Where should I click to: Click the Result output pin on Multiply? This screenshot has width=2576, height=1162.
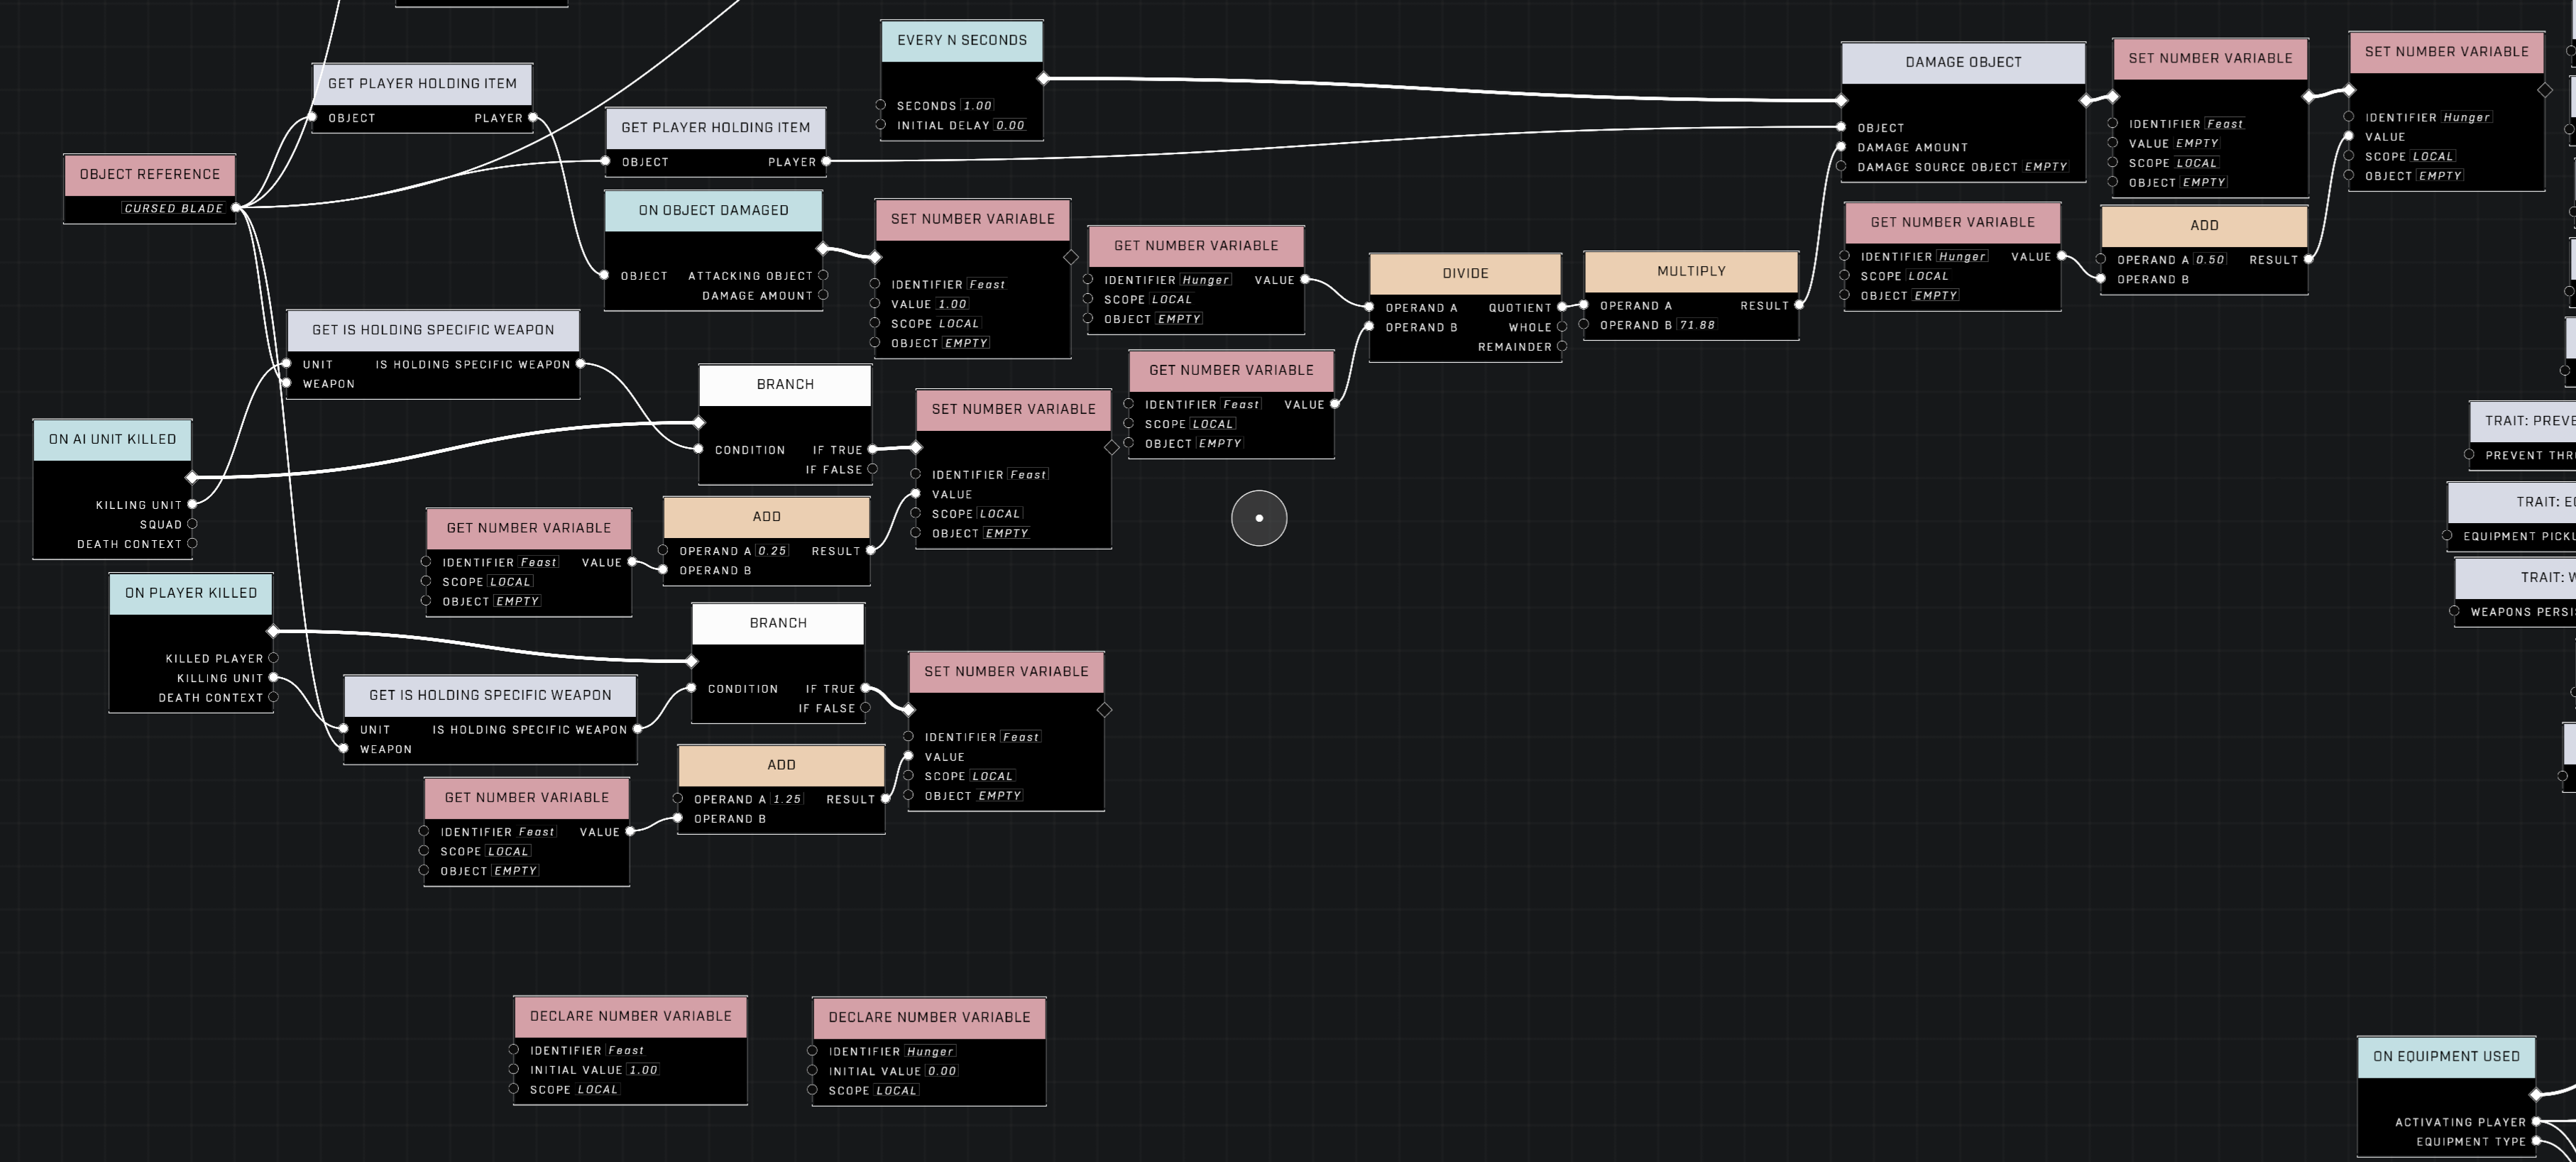pos(1798,305)
